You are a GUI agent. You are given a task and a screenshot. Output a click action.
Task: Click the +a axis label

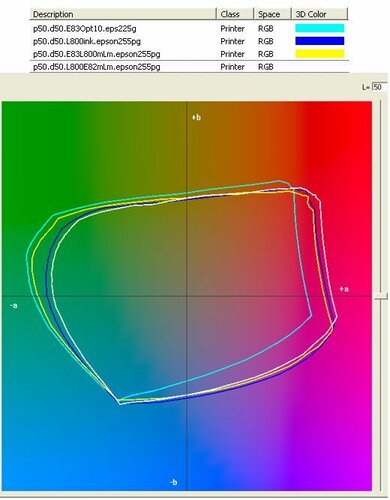coord(344,289)
